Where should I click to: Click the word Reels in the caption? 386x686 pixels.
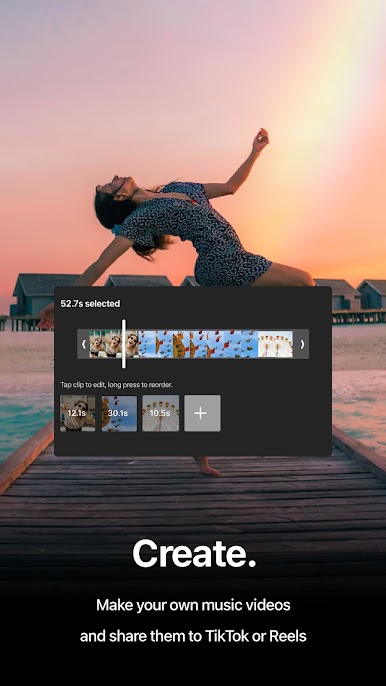[x=288, y=636]
